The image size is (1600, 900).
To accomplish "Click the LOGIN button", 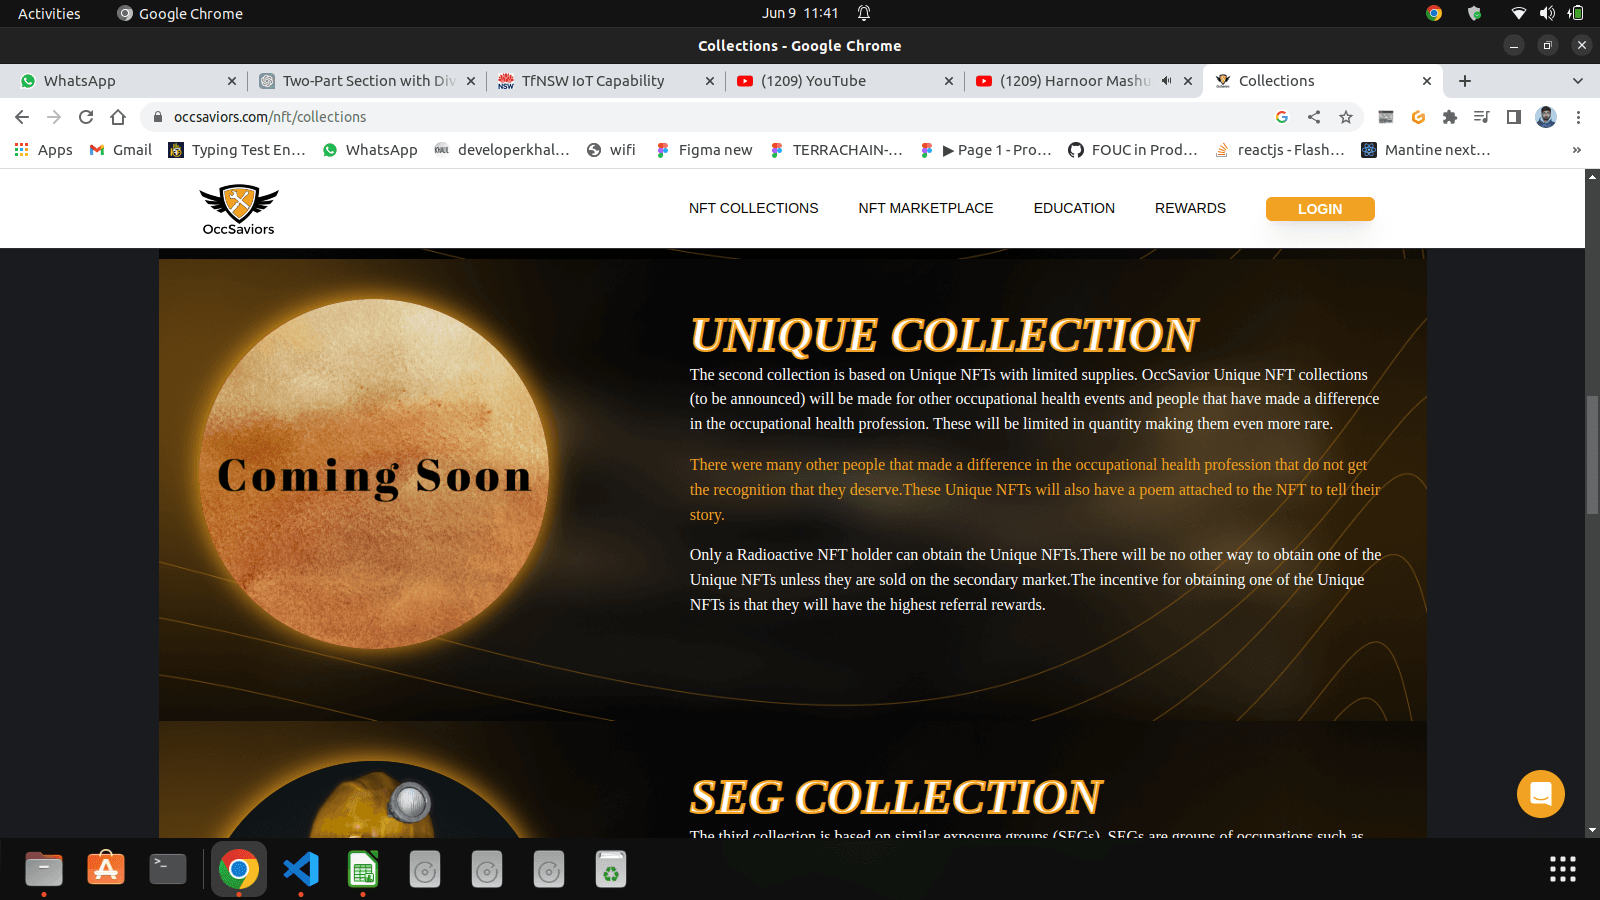I will [1320, 209].
